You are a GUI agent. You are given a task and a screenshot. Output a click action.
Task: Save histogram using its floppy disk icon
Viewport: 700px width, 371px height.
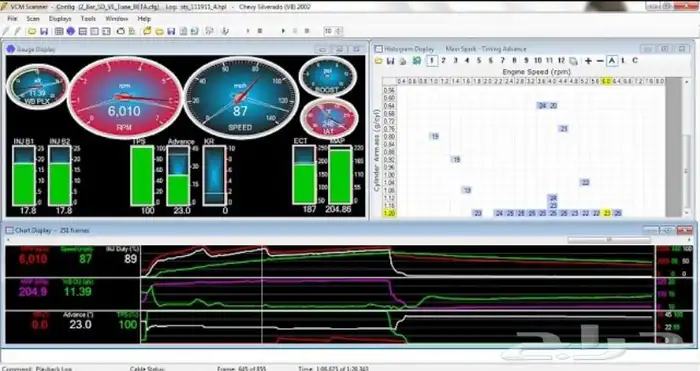tap(391, 61)
